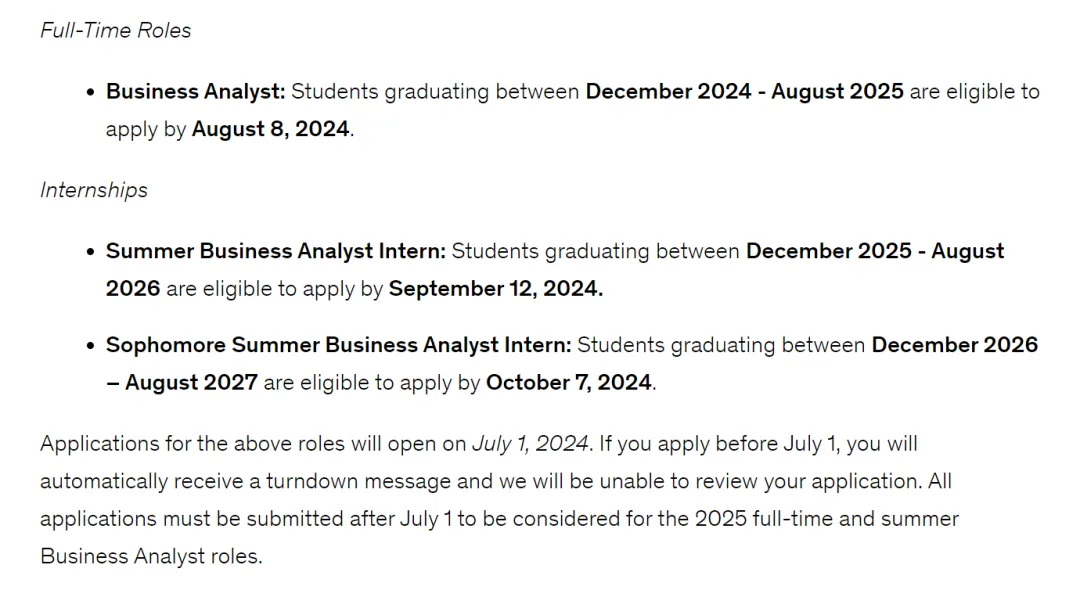Click the December 2025 - August text

(x=875, y=251)
